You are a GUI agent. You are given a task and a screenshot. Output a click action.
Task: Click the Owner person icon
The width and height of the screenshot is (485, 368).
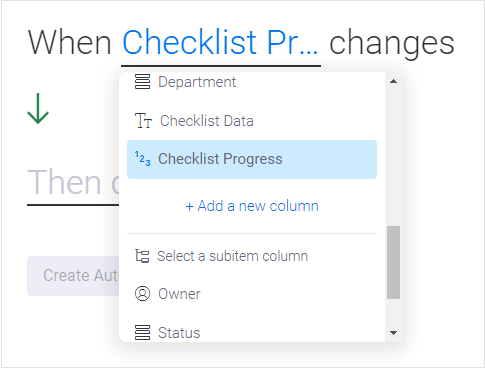point(142,294)
